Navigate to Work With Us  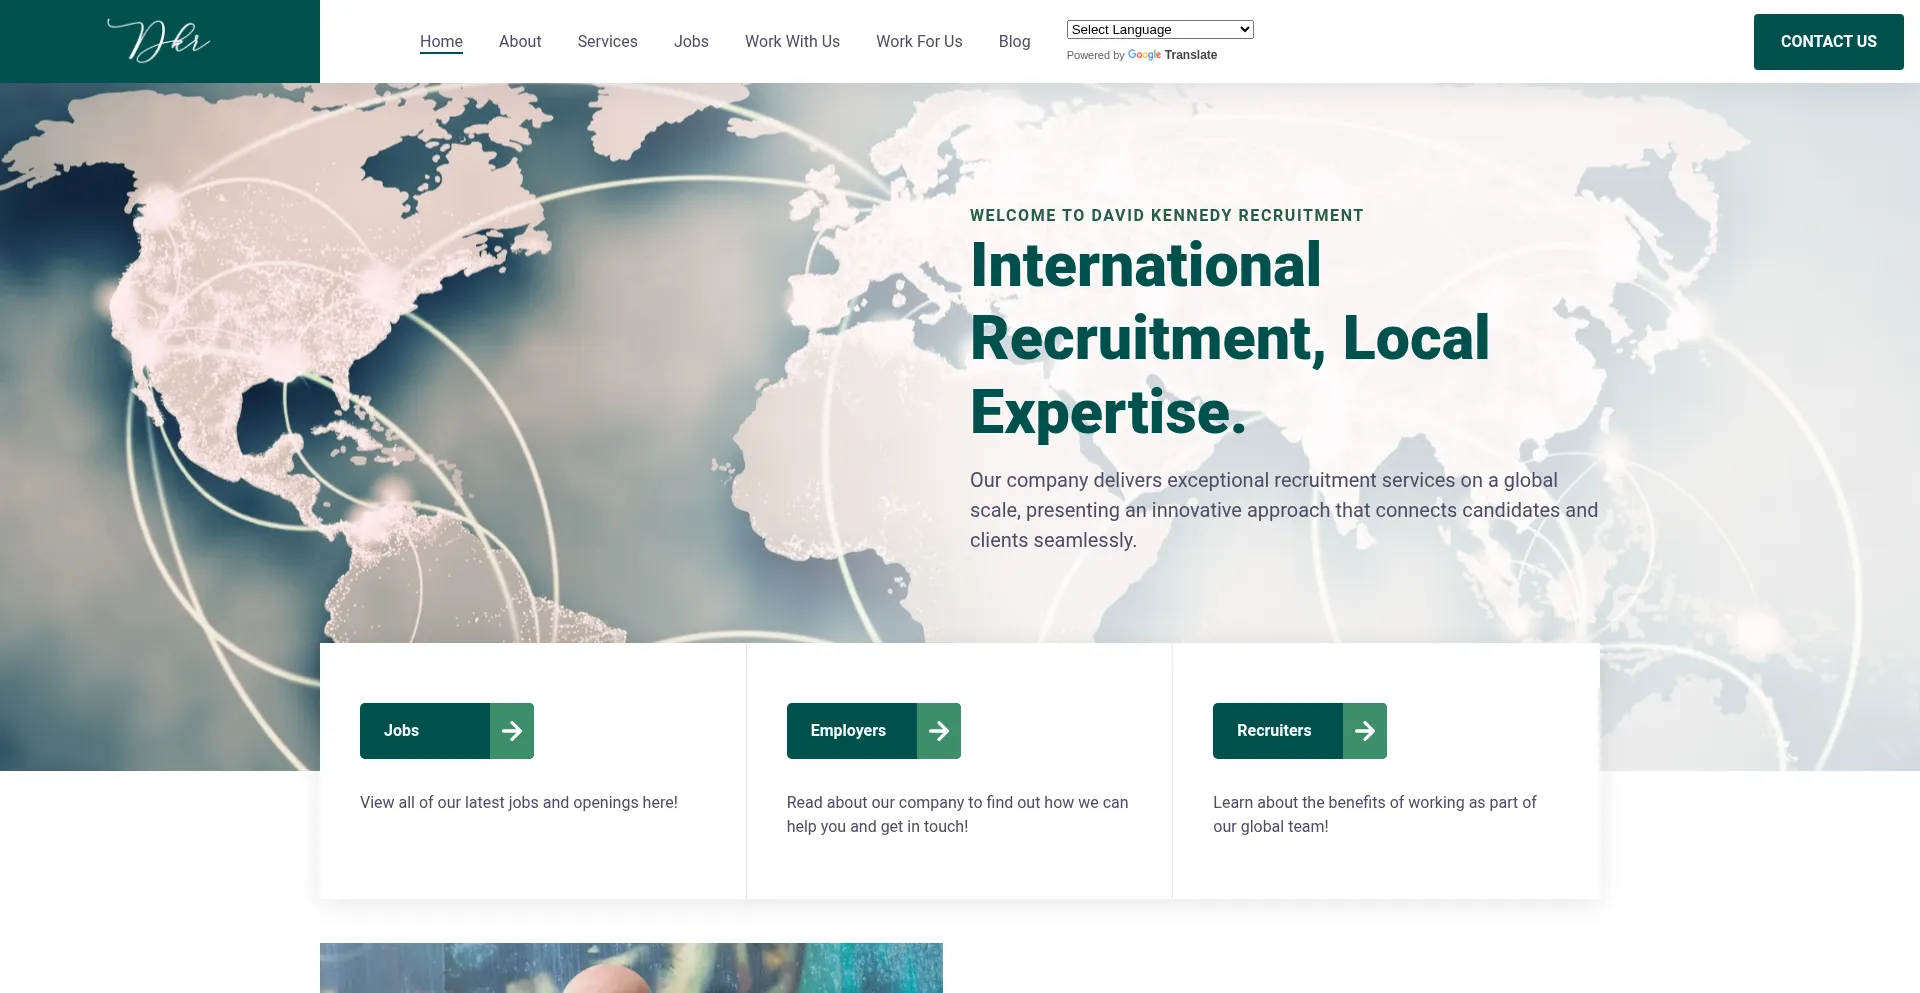click(792, 41)
